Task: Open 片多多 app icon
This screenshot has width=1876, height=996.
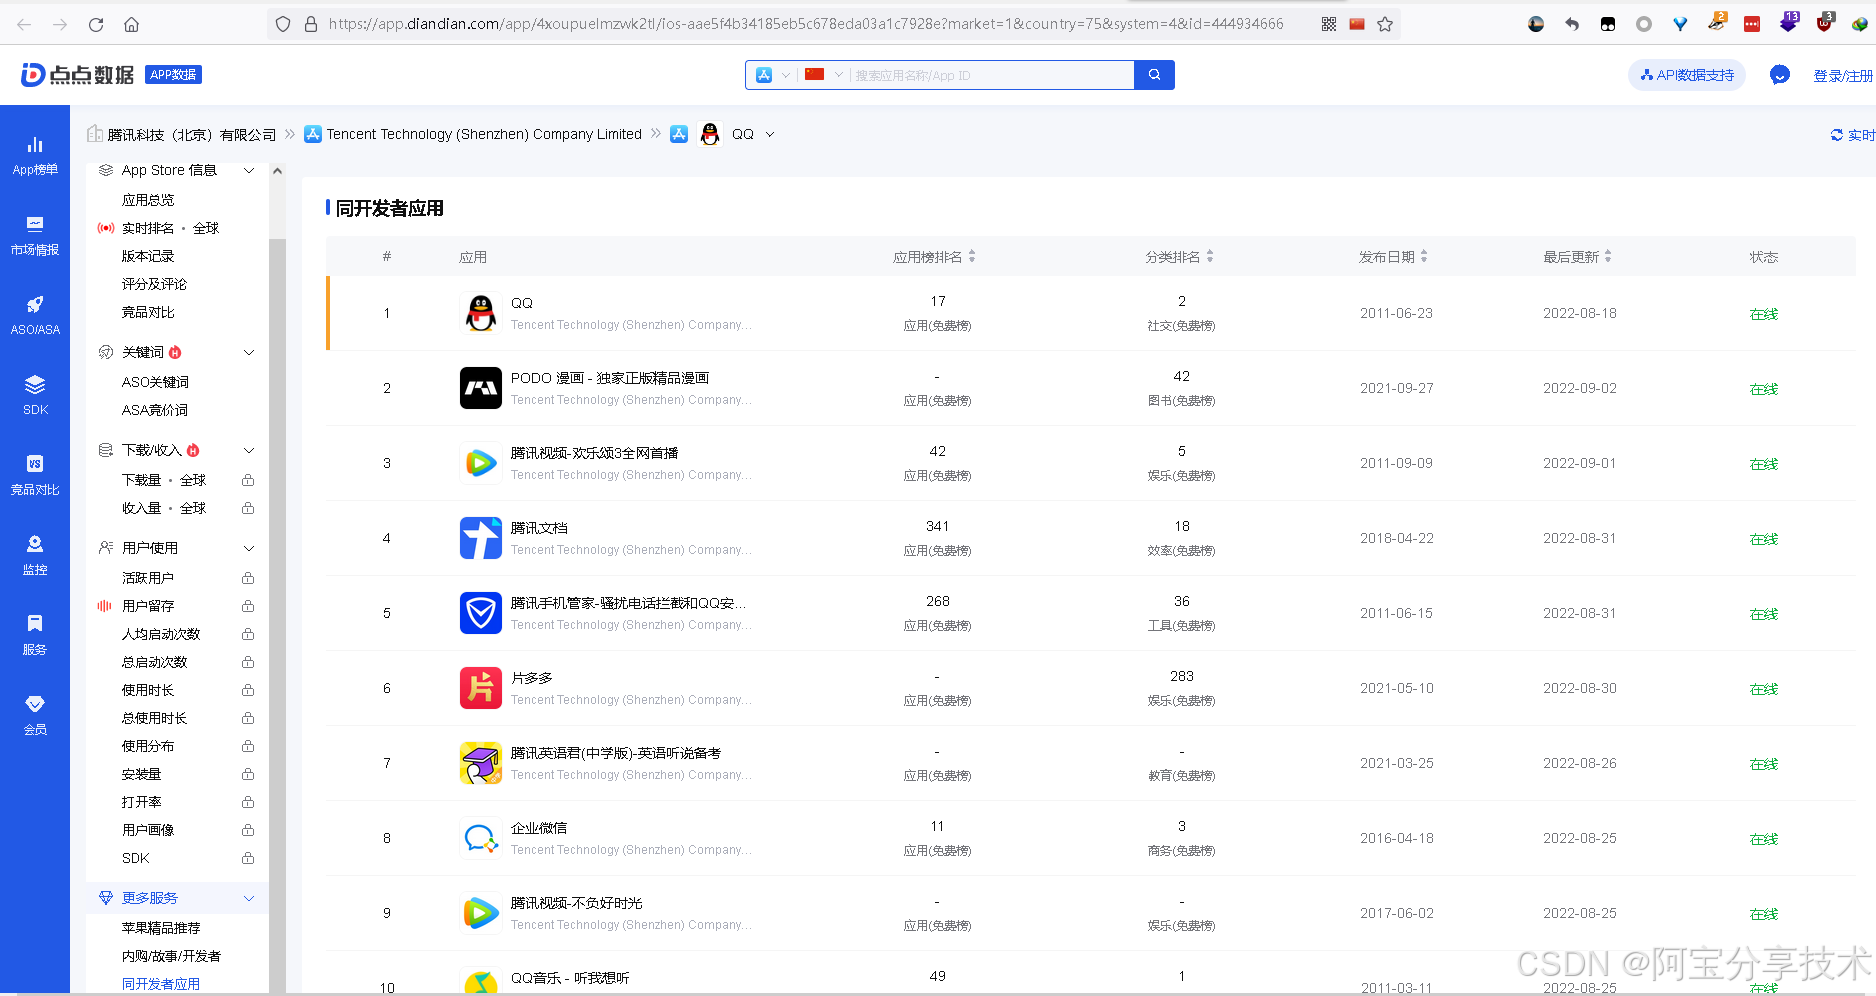Action: tap(481, 688)
